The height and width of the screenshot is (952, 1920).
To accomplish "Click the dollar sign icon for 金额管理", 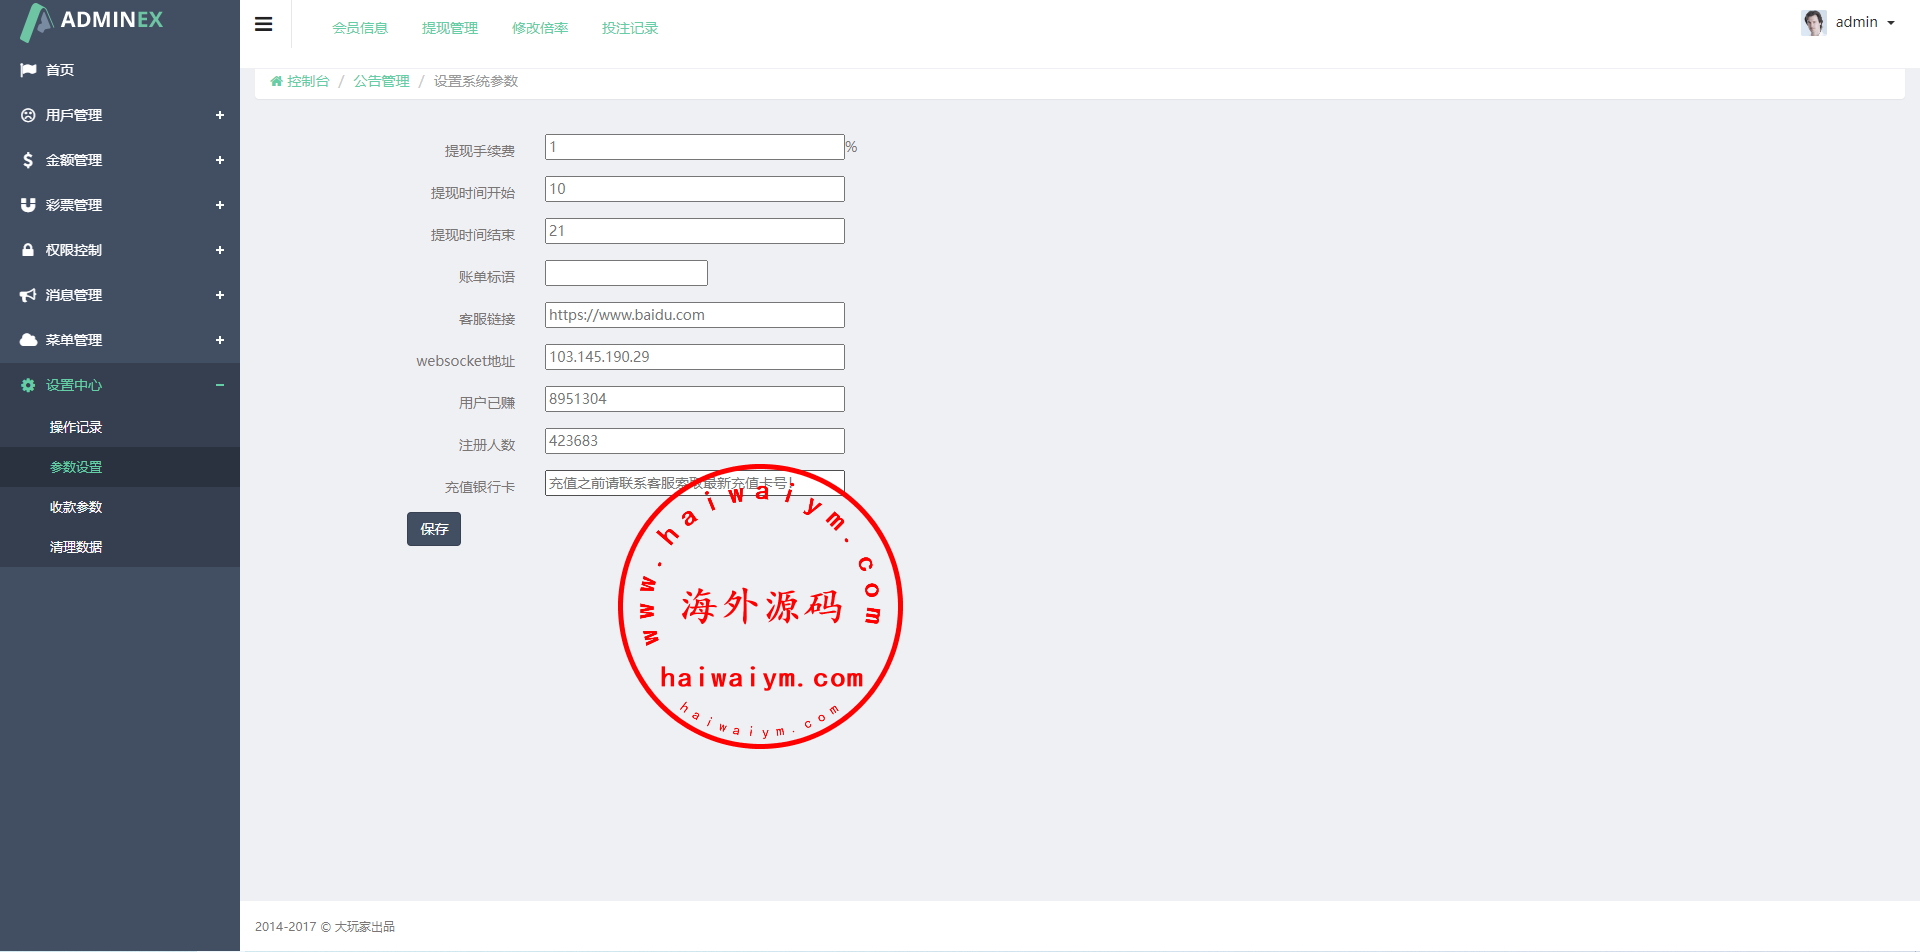I will 28,160.
